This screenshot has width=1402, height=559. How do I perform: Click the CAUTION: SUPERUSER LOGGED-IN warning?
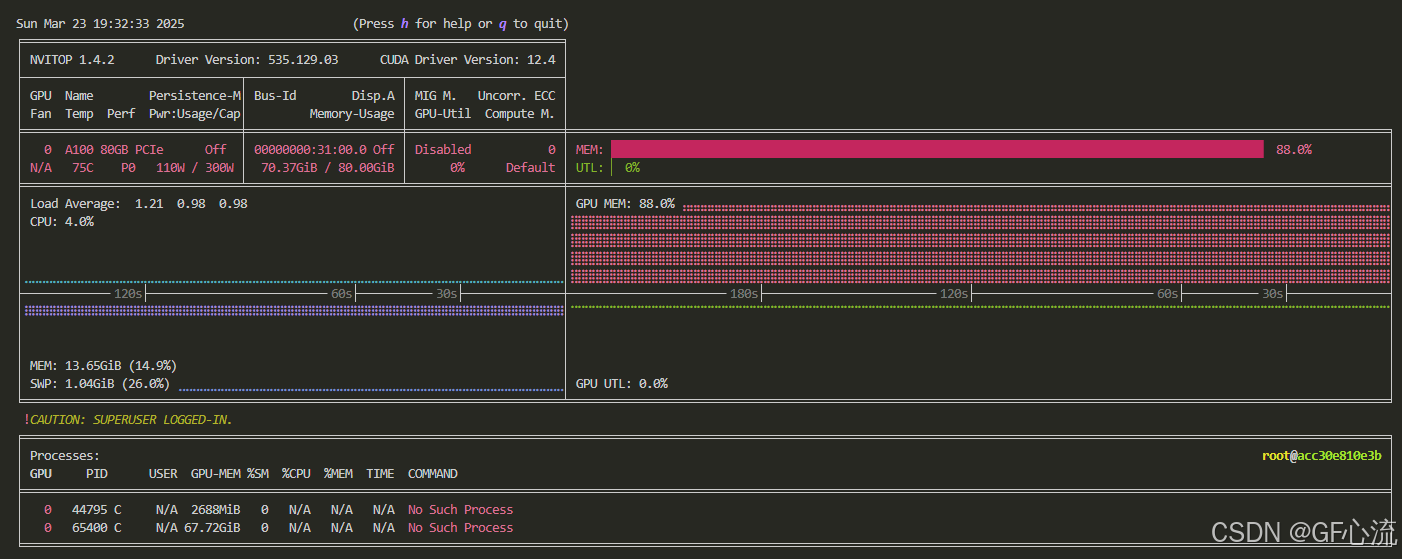click(128, 420)
